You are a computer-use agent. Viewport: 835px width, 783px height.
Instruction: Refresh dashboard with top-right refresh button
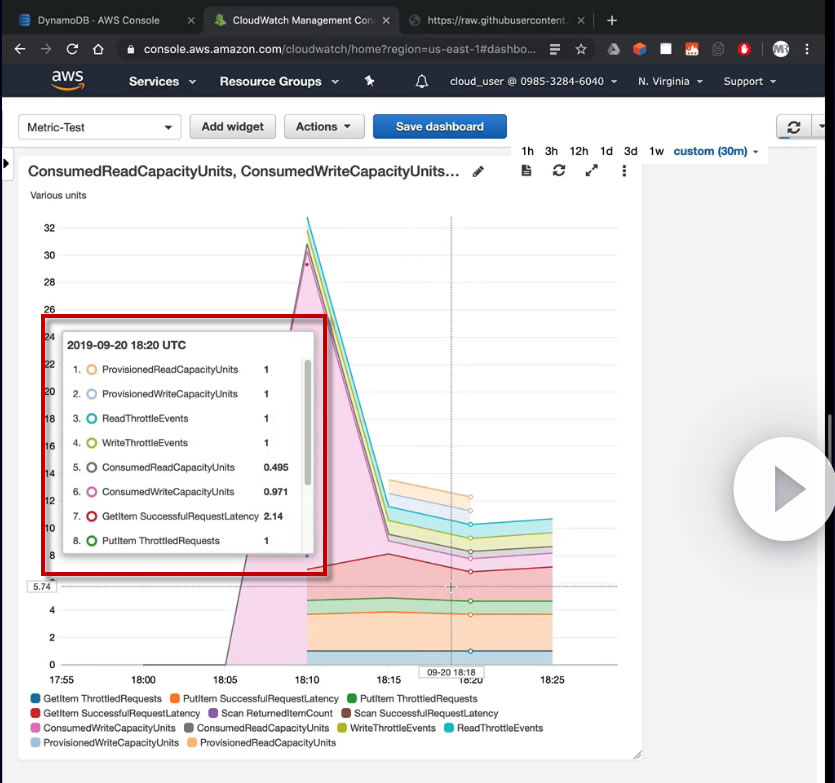[794, 127]
